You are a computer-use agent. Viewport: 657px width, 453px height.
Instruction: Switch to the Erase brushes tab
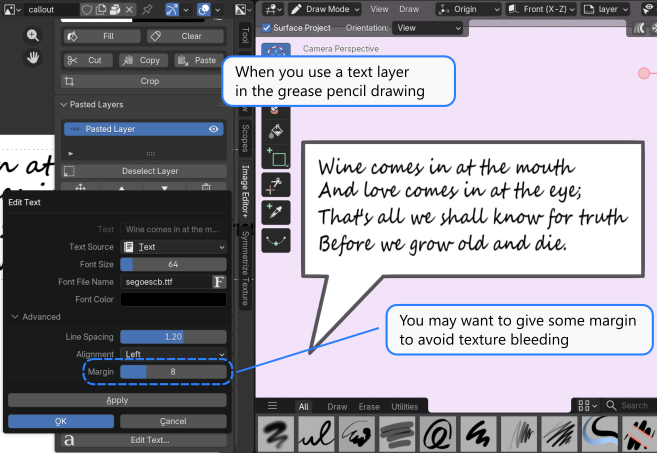click(x=369, y=406)
